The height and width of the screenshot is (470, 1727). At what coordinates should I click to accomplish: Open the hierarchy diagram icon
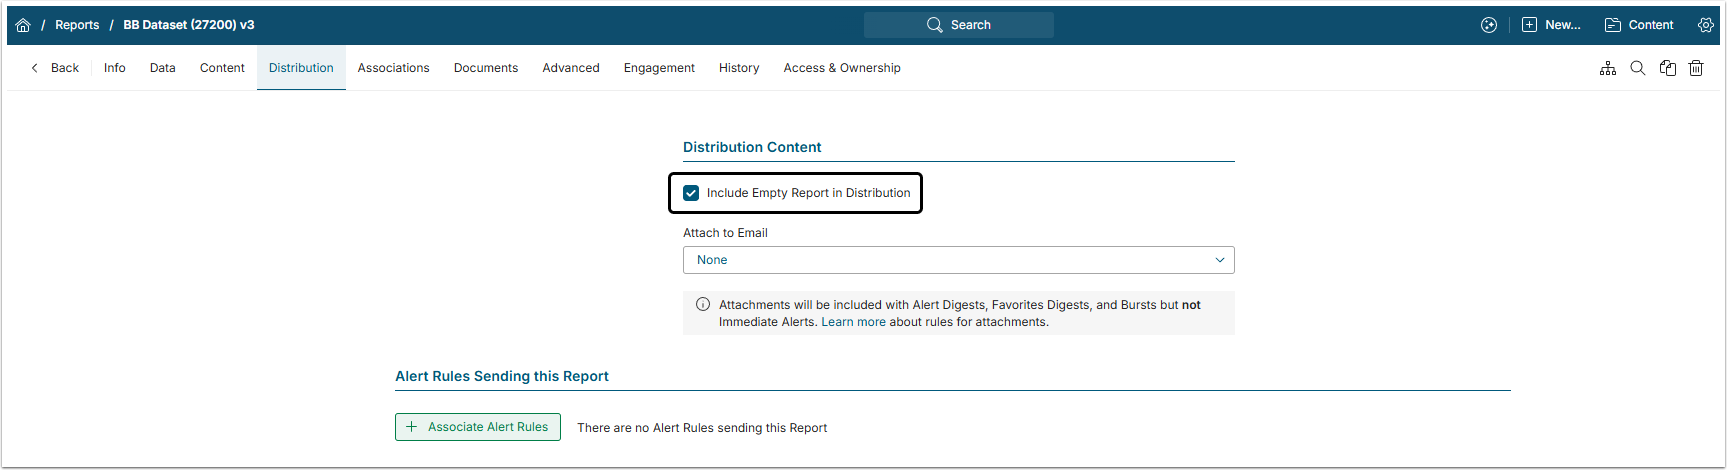click(x=1608, y=68)
